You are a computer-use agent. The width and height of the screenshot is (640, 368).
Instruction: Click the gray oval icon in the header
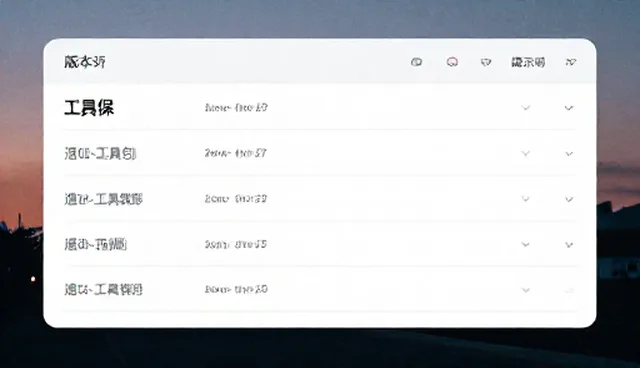[416, 62]
